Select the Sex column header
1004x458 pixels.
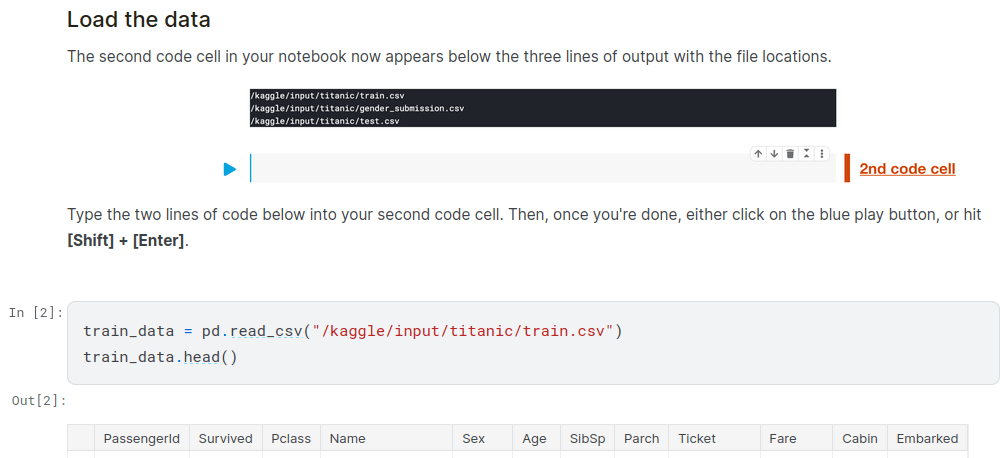pos(473,438)
